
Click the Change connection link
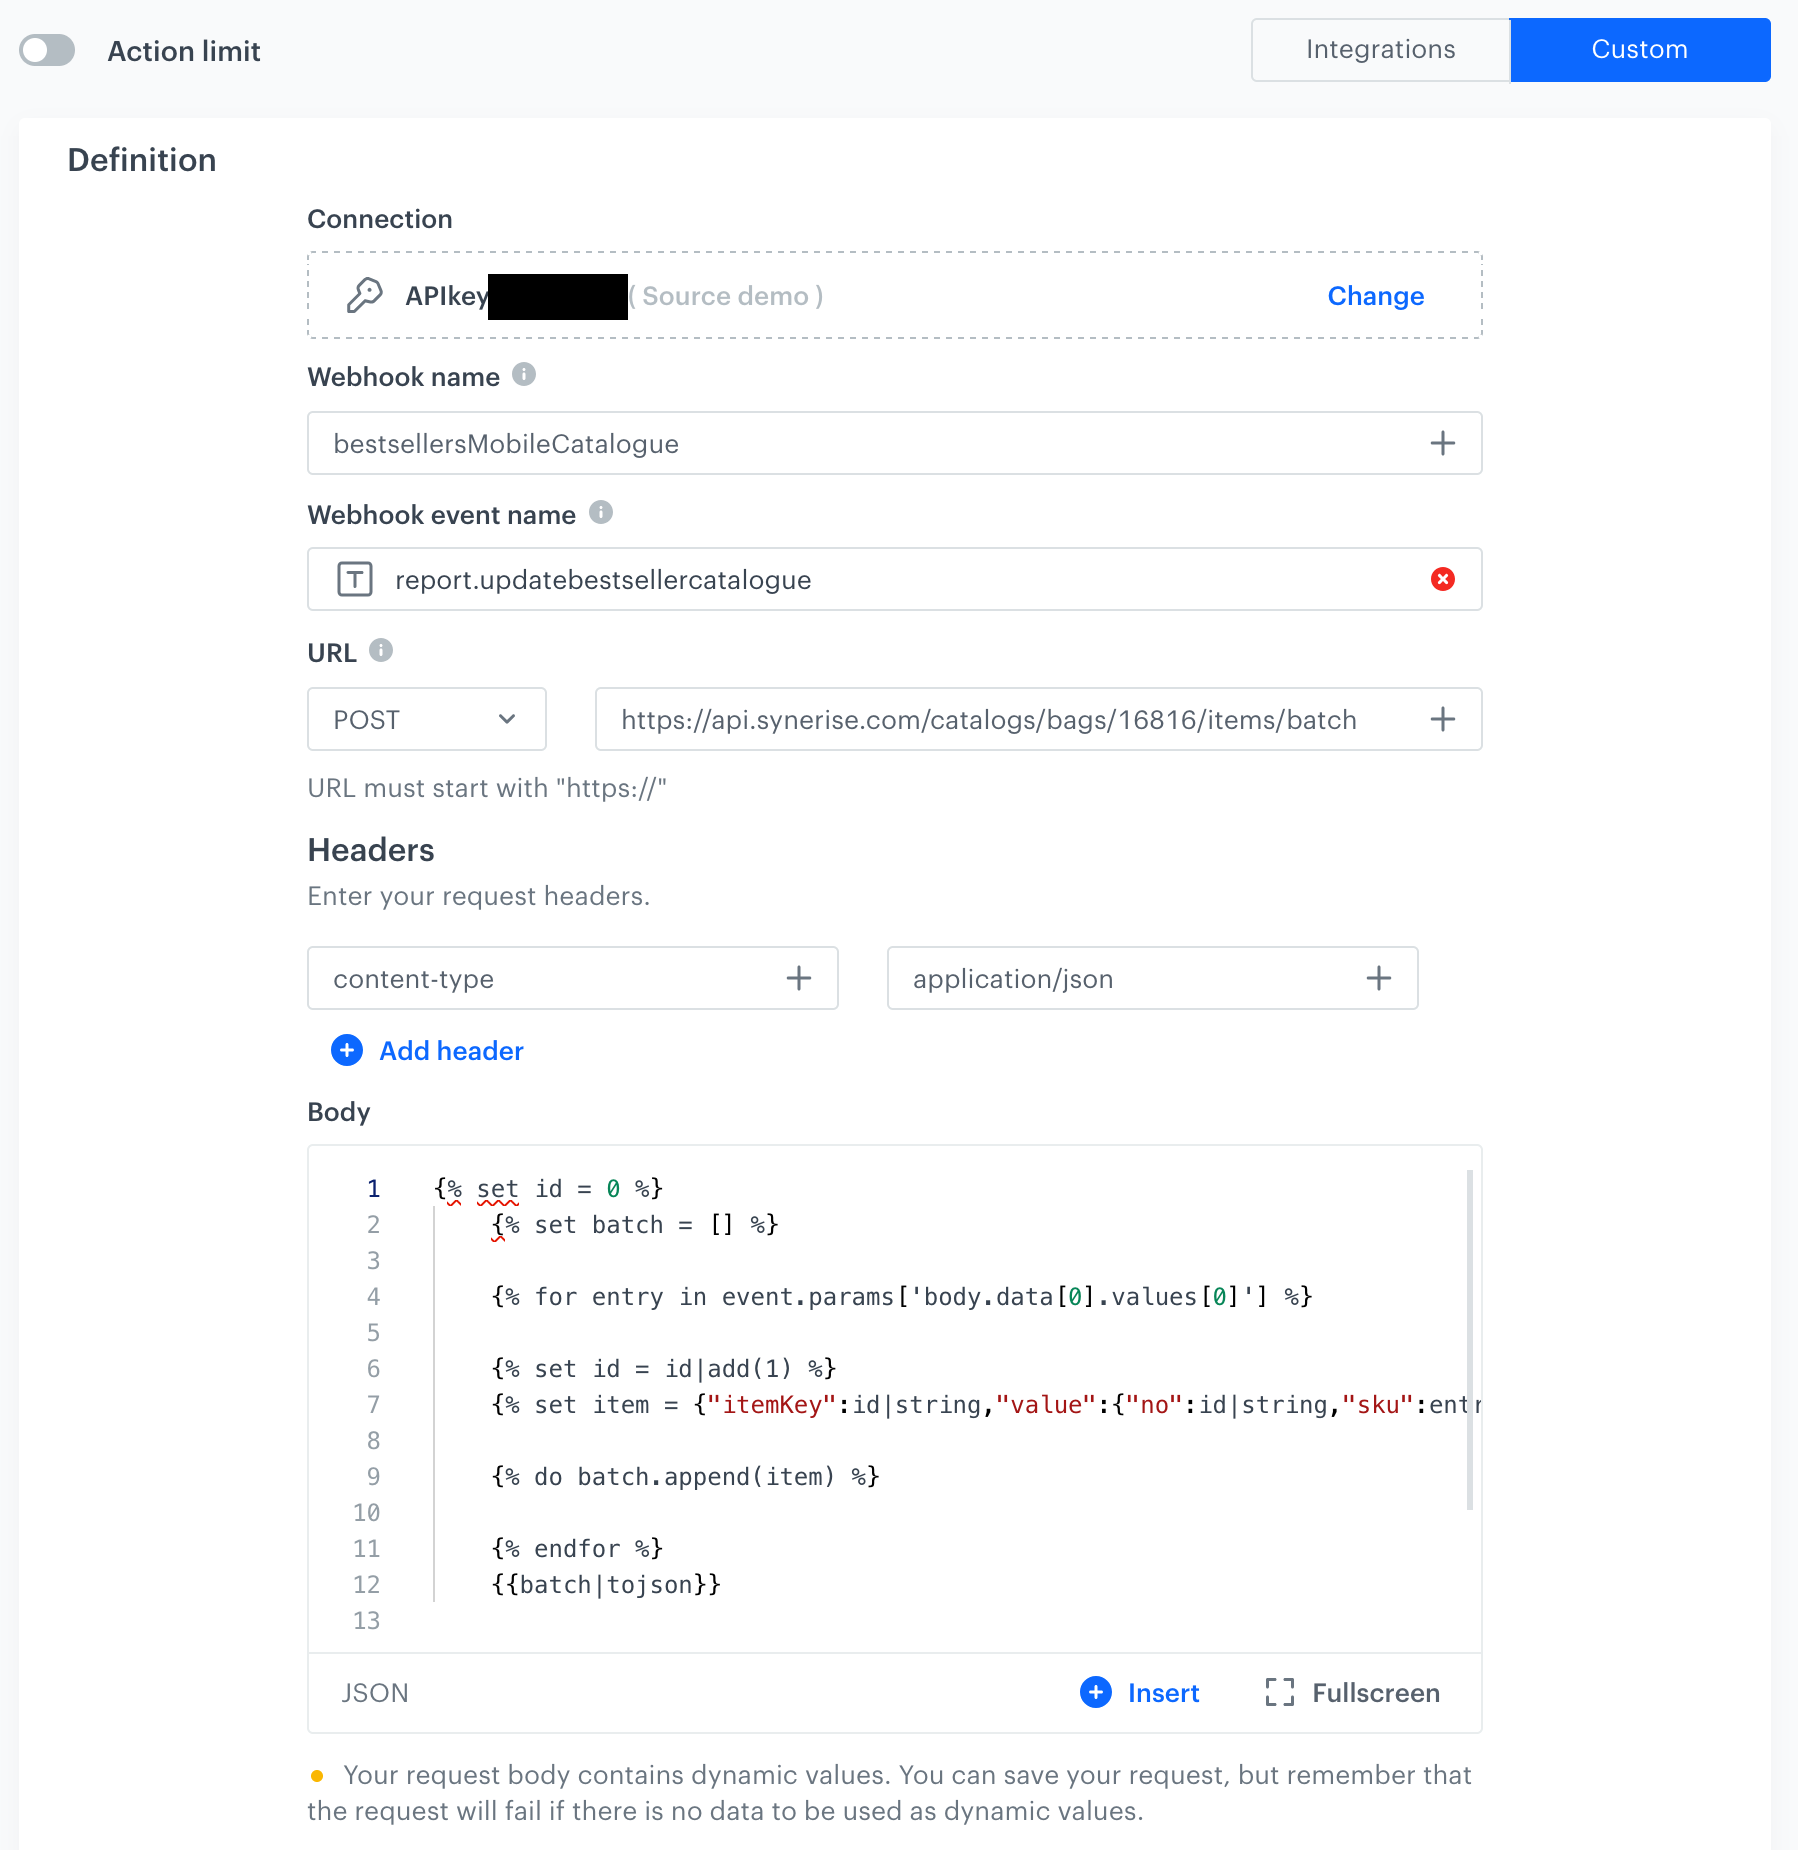point(1375,296)
